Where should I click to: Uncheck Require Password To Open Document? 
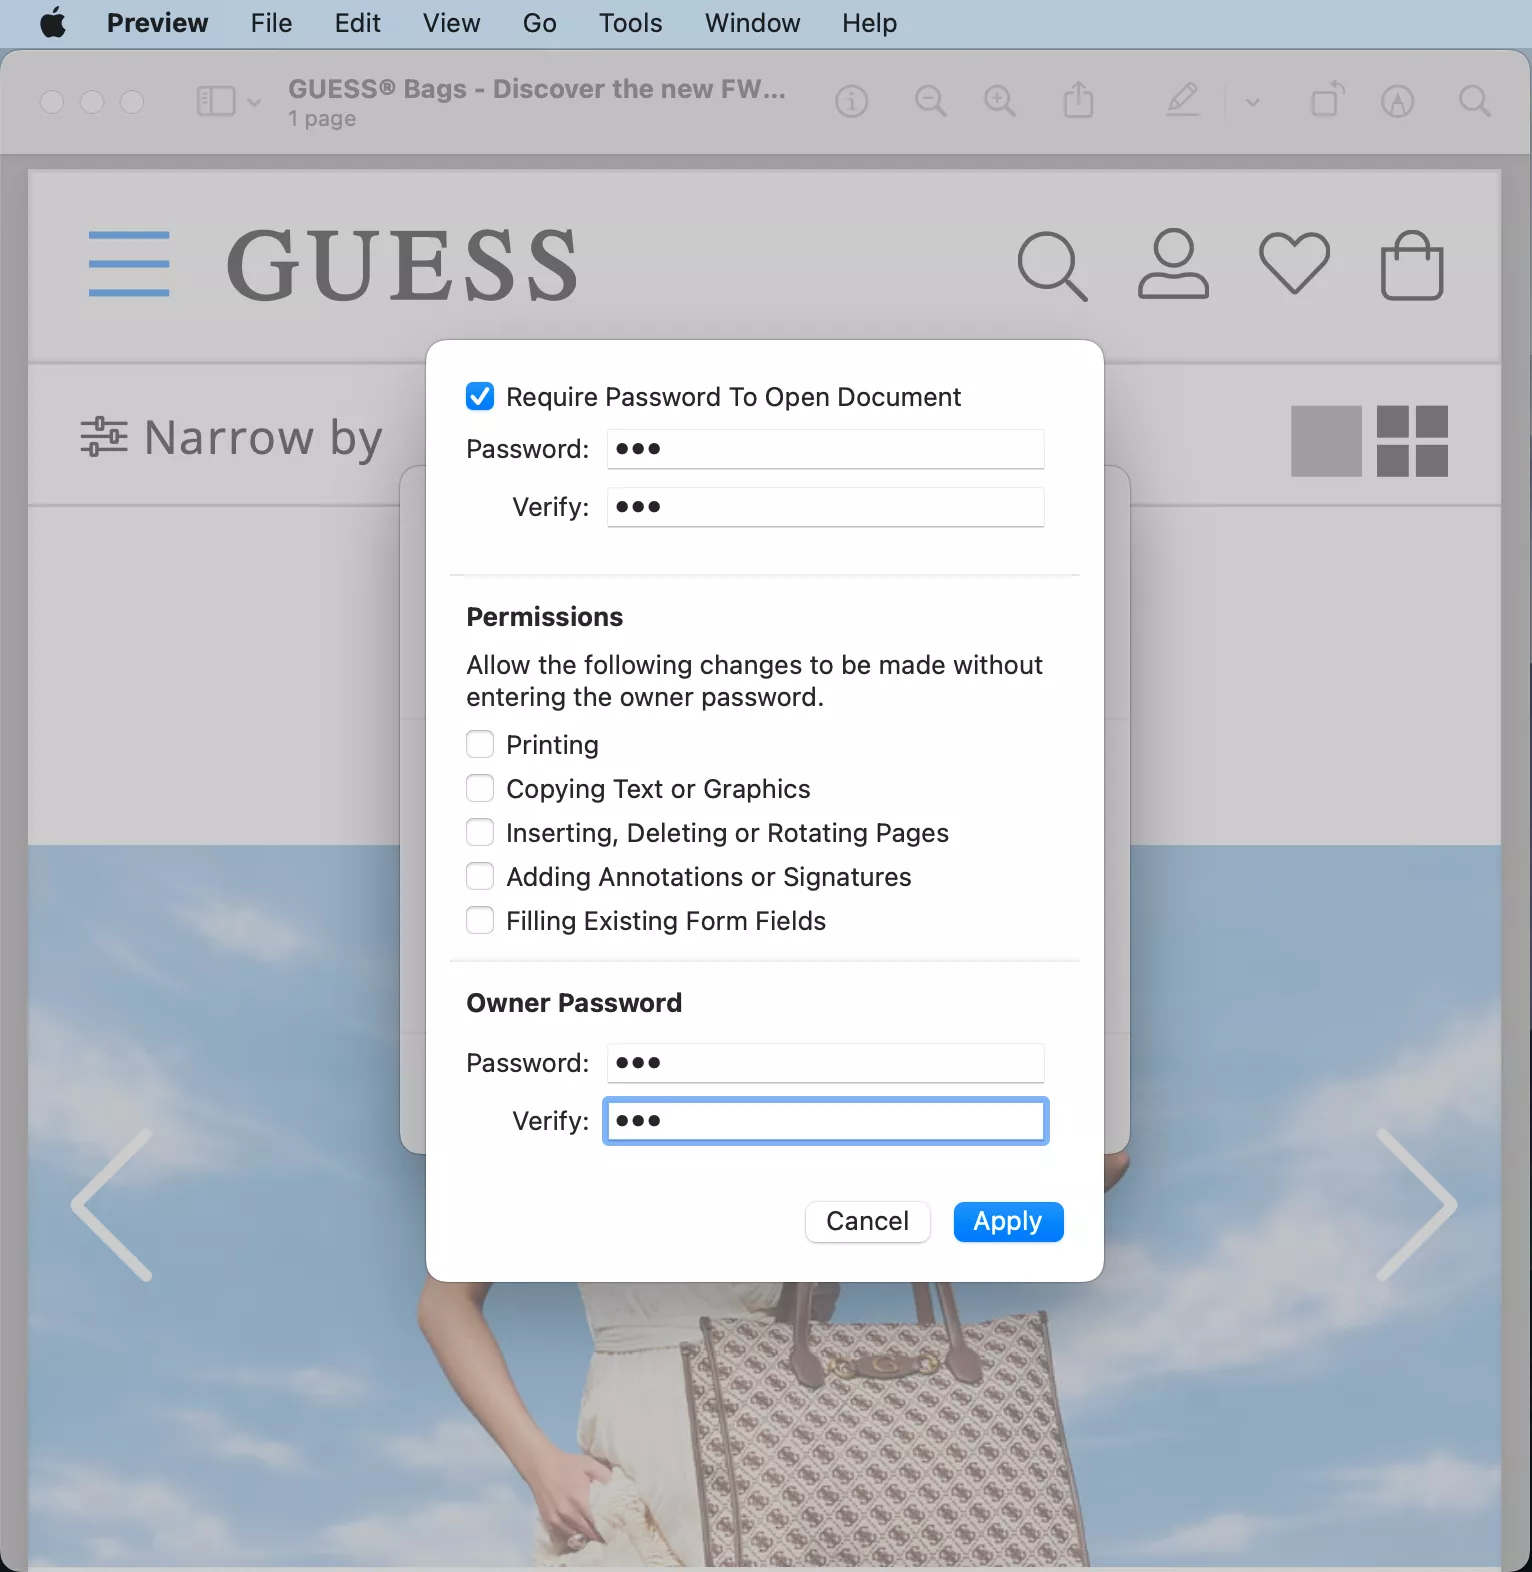point(480,397)
